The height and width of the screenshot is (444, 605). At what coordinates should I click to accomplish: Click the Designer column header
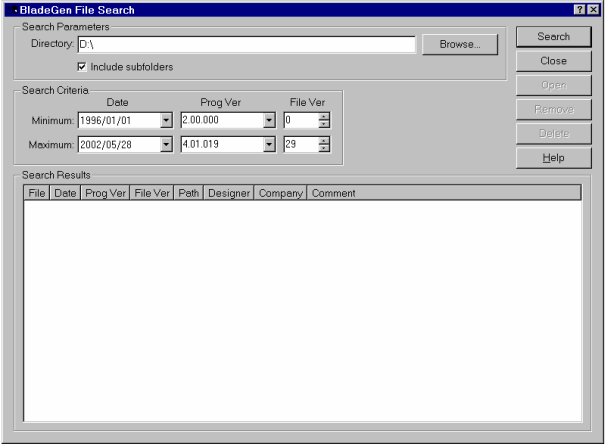coord(228,193)
